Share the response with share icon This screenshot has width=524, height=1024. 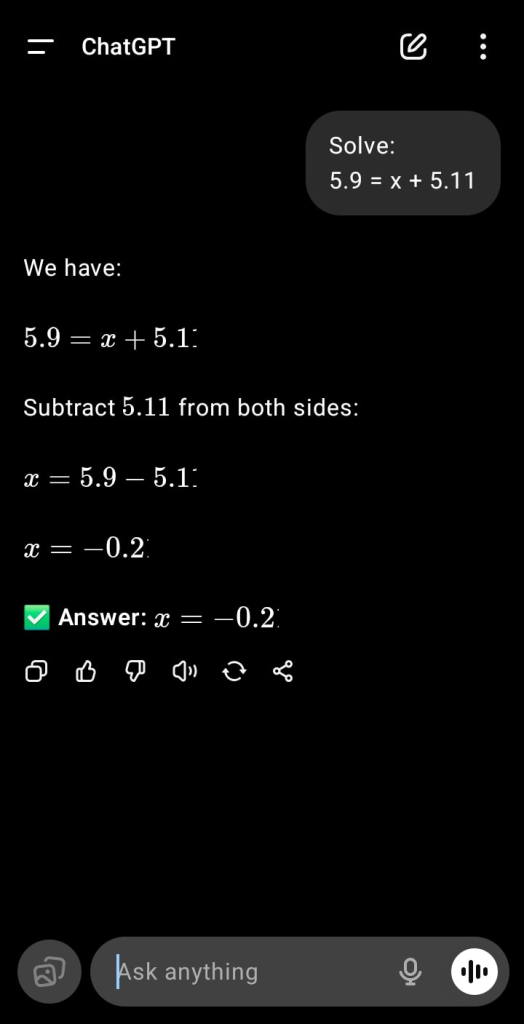283,671
